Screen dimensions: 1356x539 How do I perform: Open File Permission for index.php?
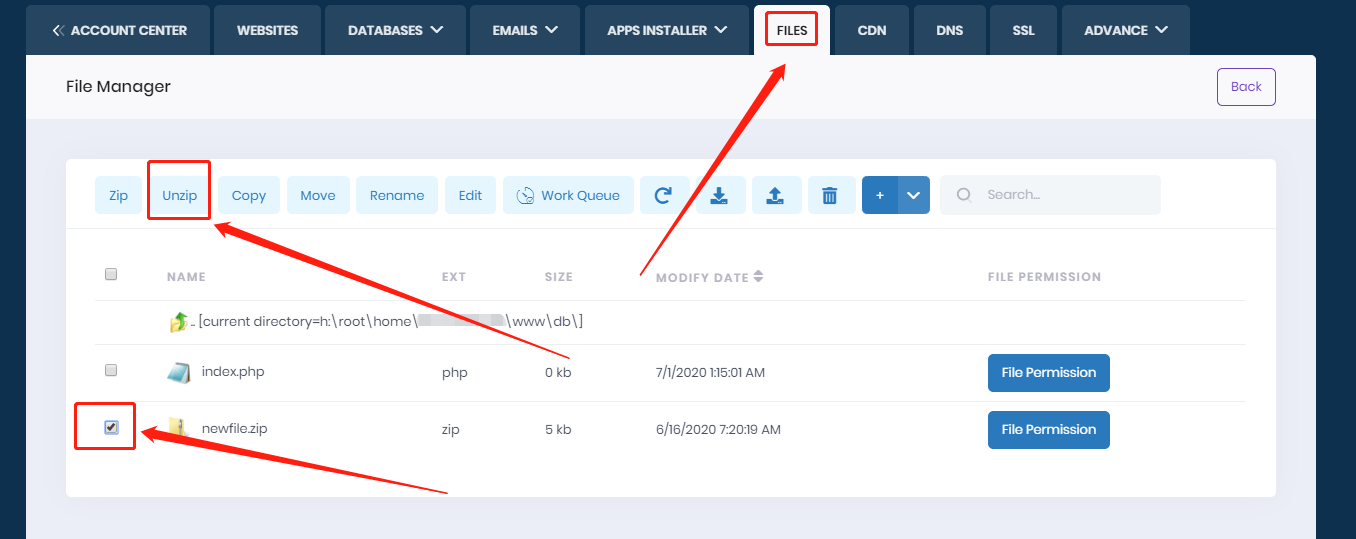1048,372
